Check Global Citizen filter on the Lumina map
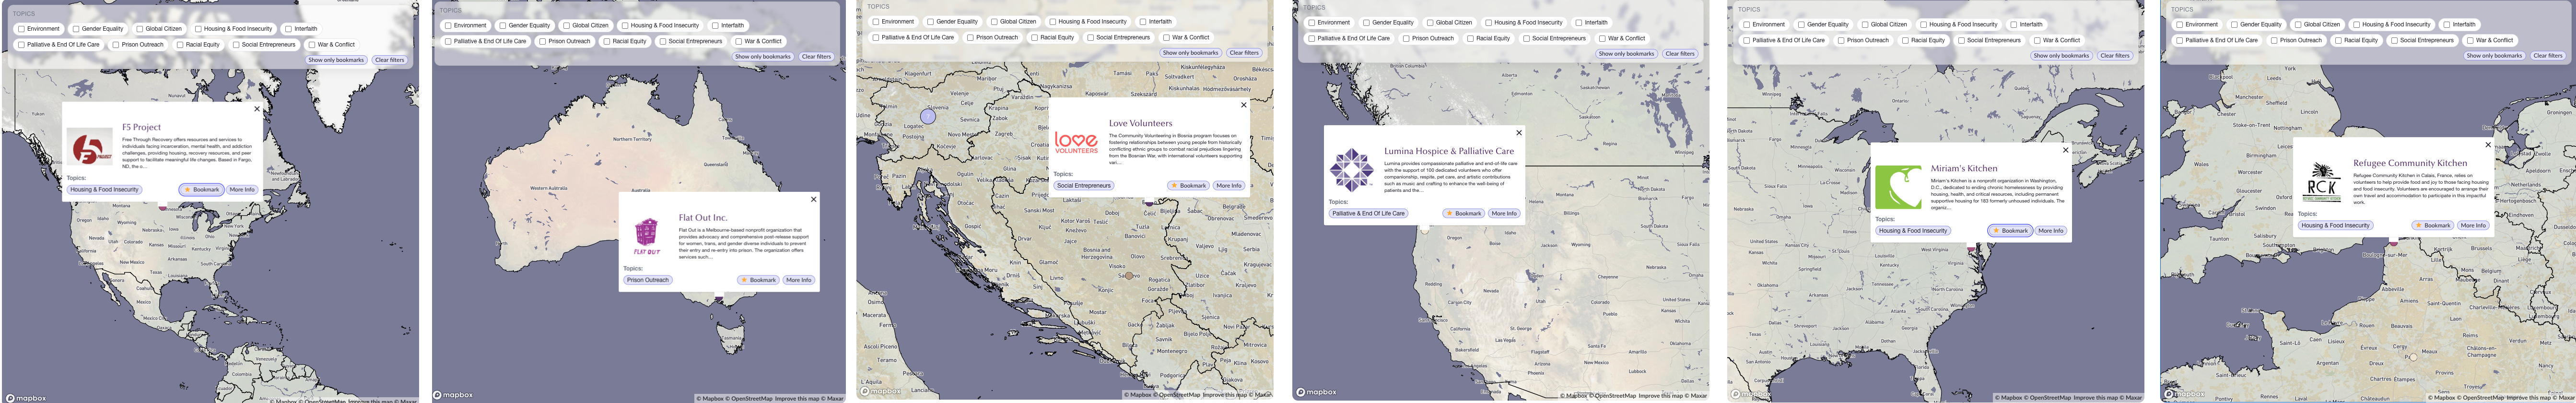Image resolution: width=2576 pixels, height=403 pixels. tap(1430, 22)
